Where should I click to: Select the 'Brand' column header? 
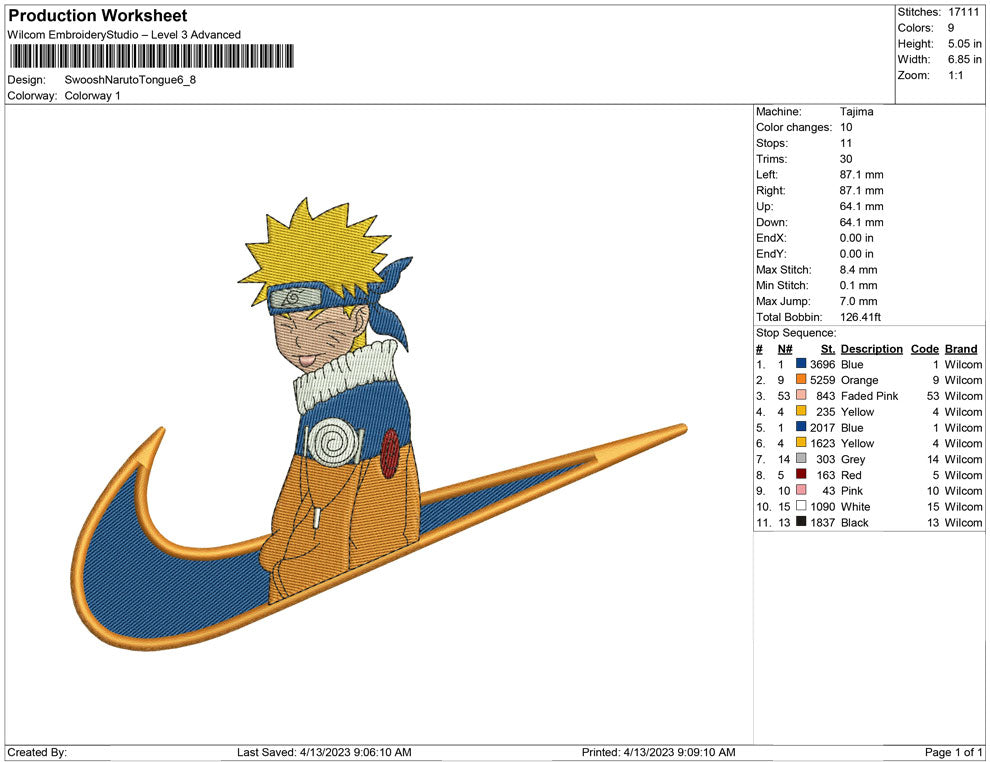[961, 349]
